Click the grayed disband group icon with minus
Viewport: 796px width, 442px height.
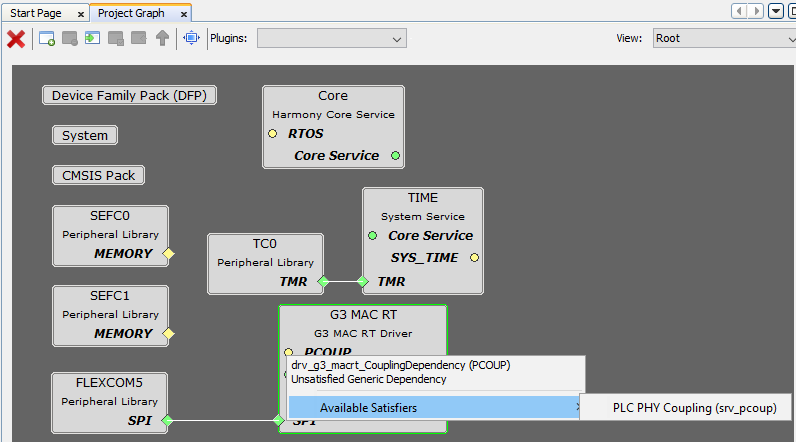point(70,39)
